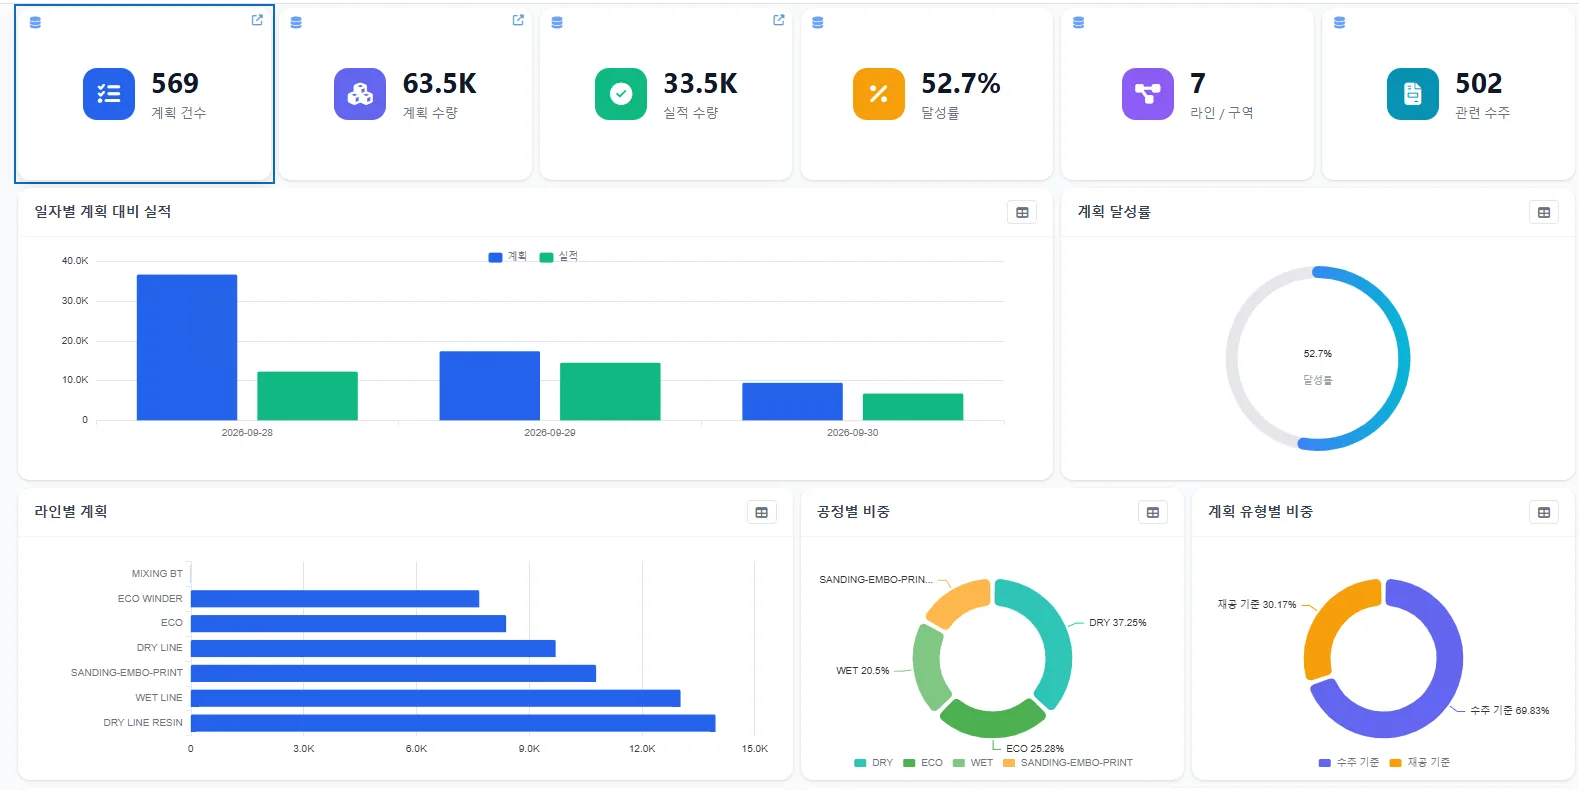Click the blue checklist icon beside 569
This screenshot has height=790, width=1579.
click(x=109, y=94)
